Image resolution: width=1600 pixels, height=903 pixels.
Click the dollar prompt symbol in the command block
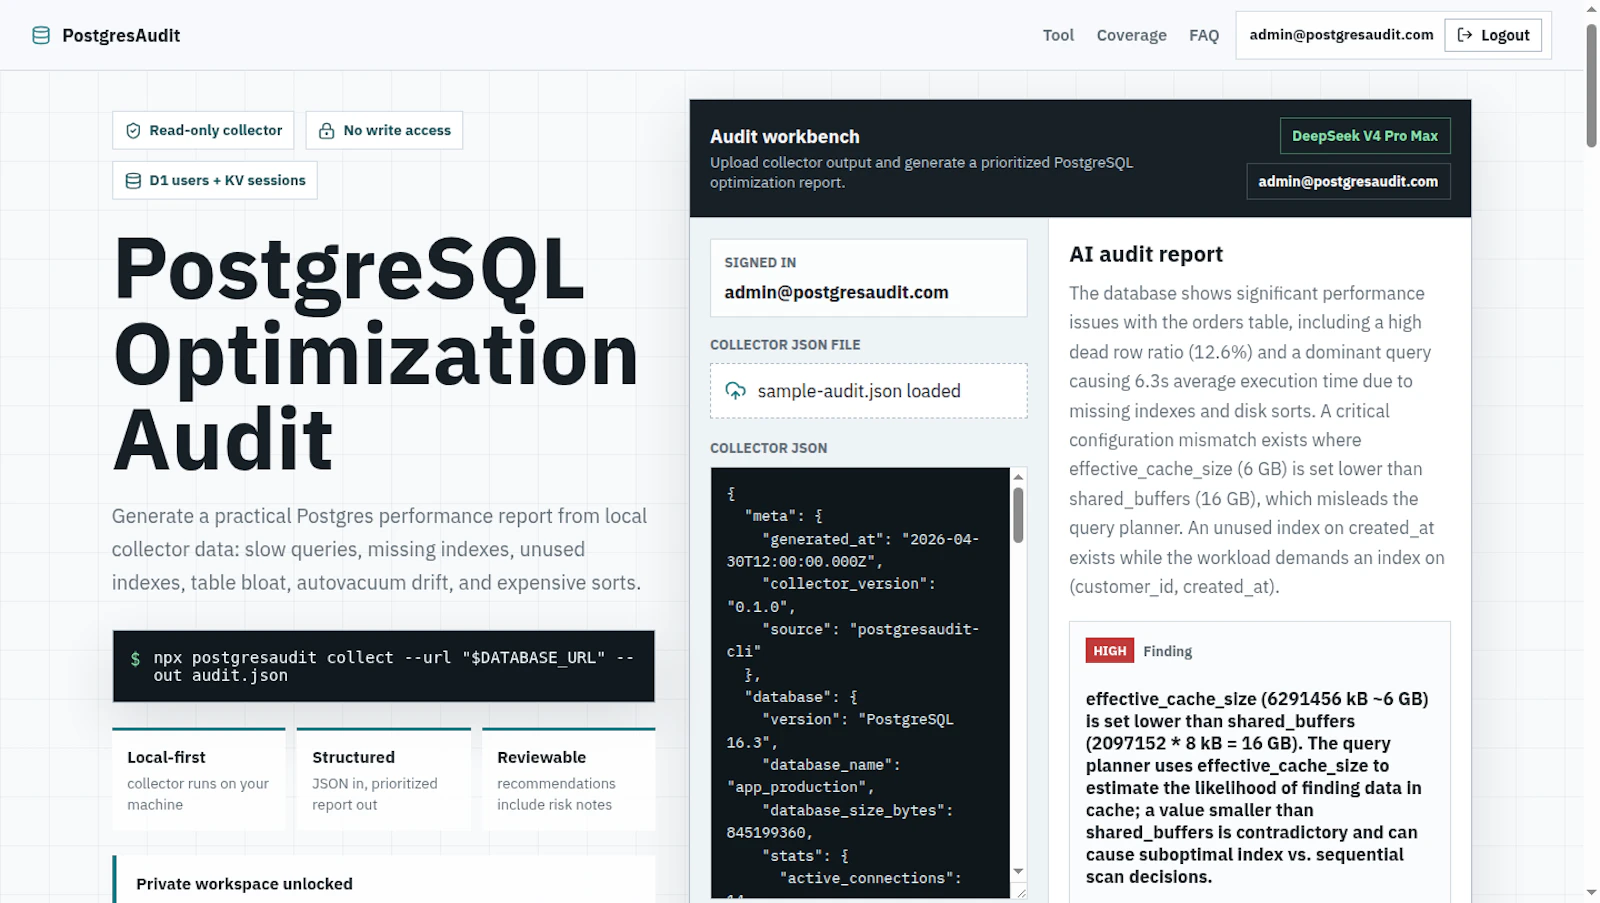tap(135, 658)
